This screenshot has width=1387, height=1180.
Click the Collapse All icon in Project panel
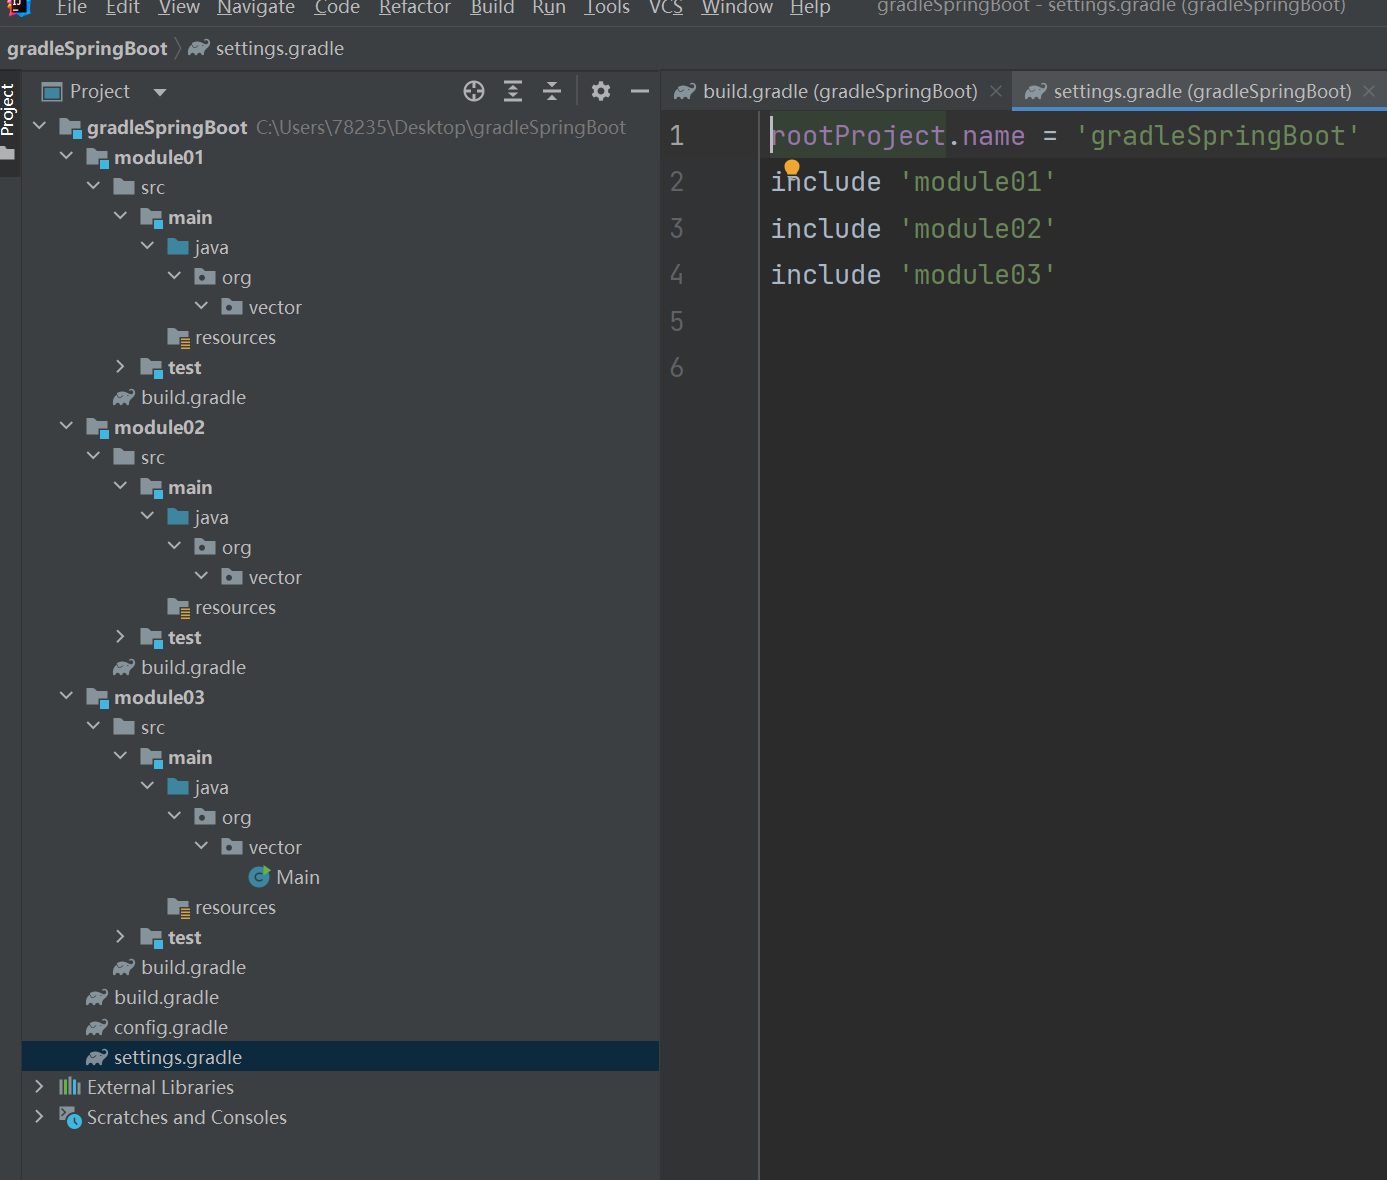pos(552,92)
